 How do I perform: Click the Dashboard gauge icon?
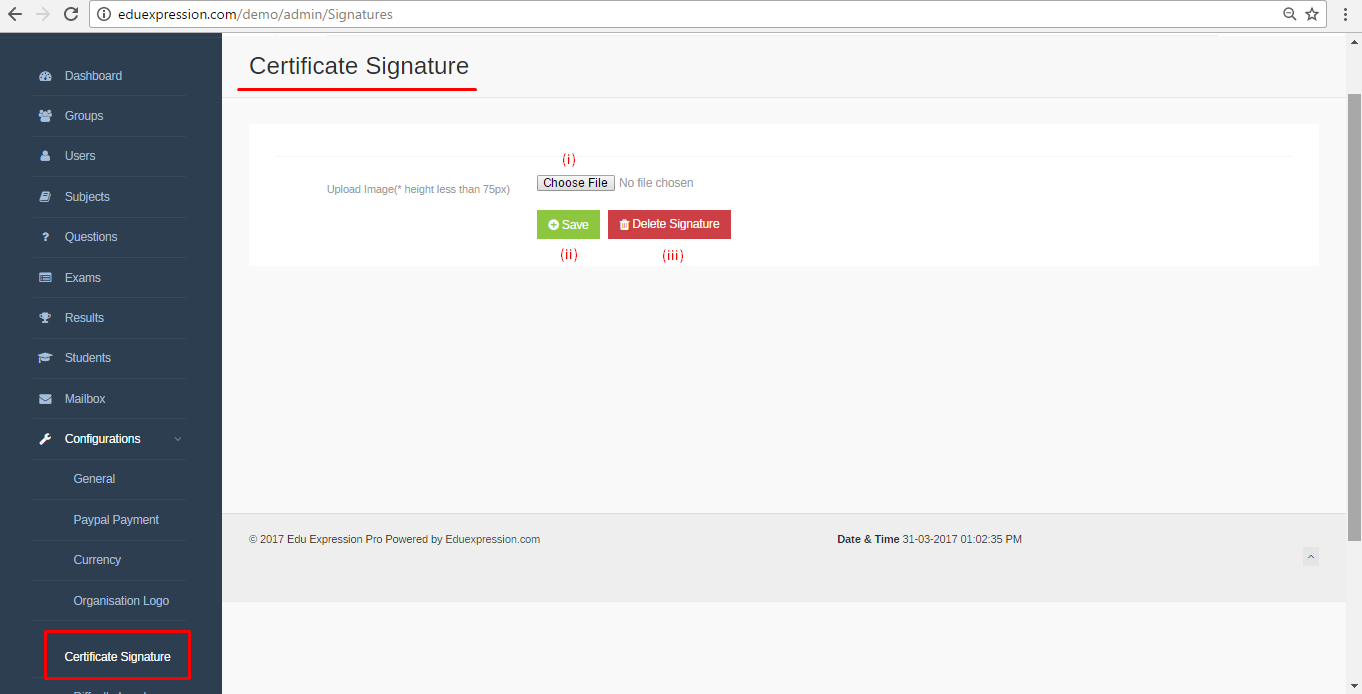coord(45,76)
